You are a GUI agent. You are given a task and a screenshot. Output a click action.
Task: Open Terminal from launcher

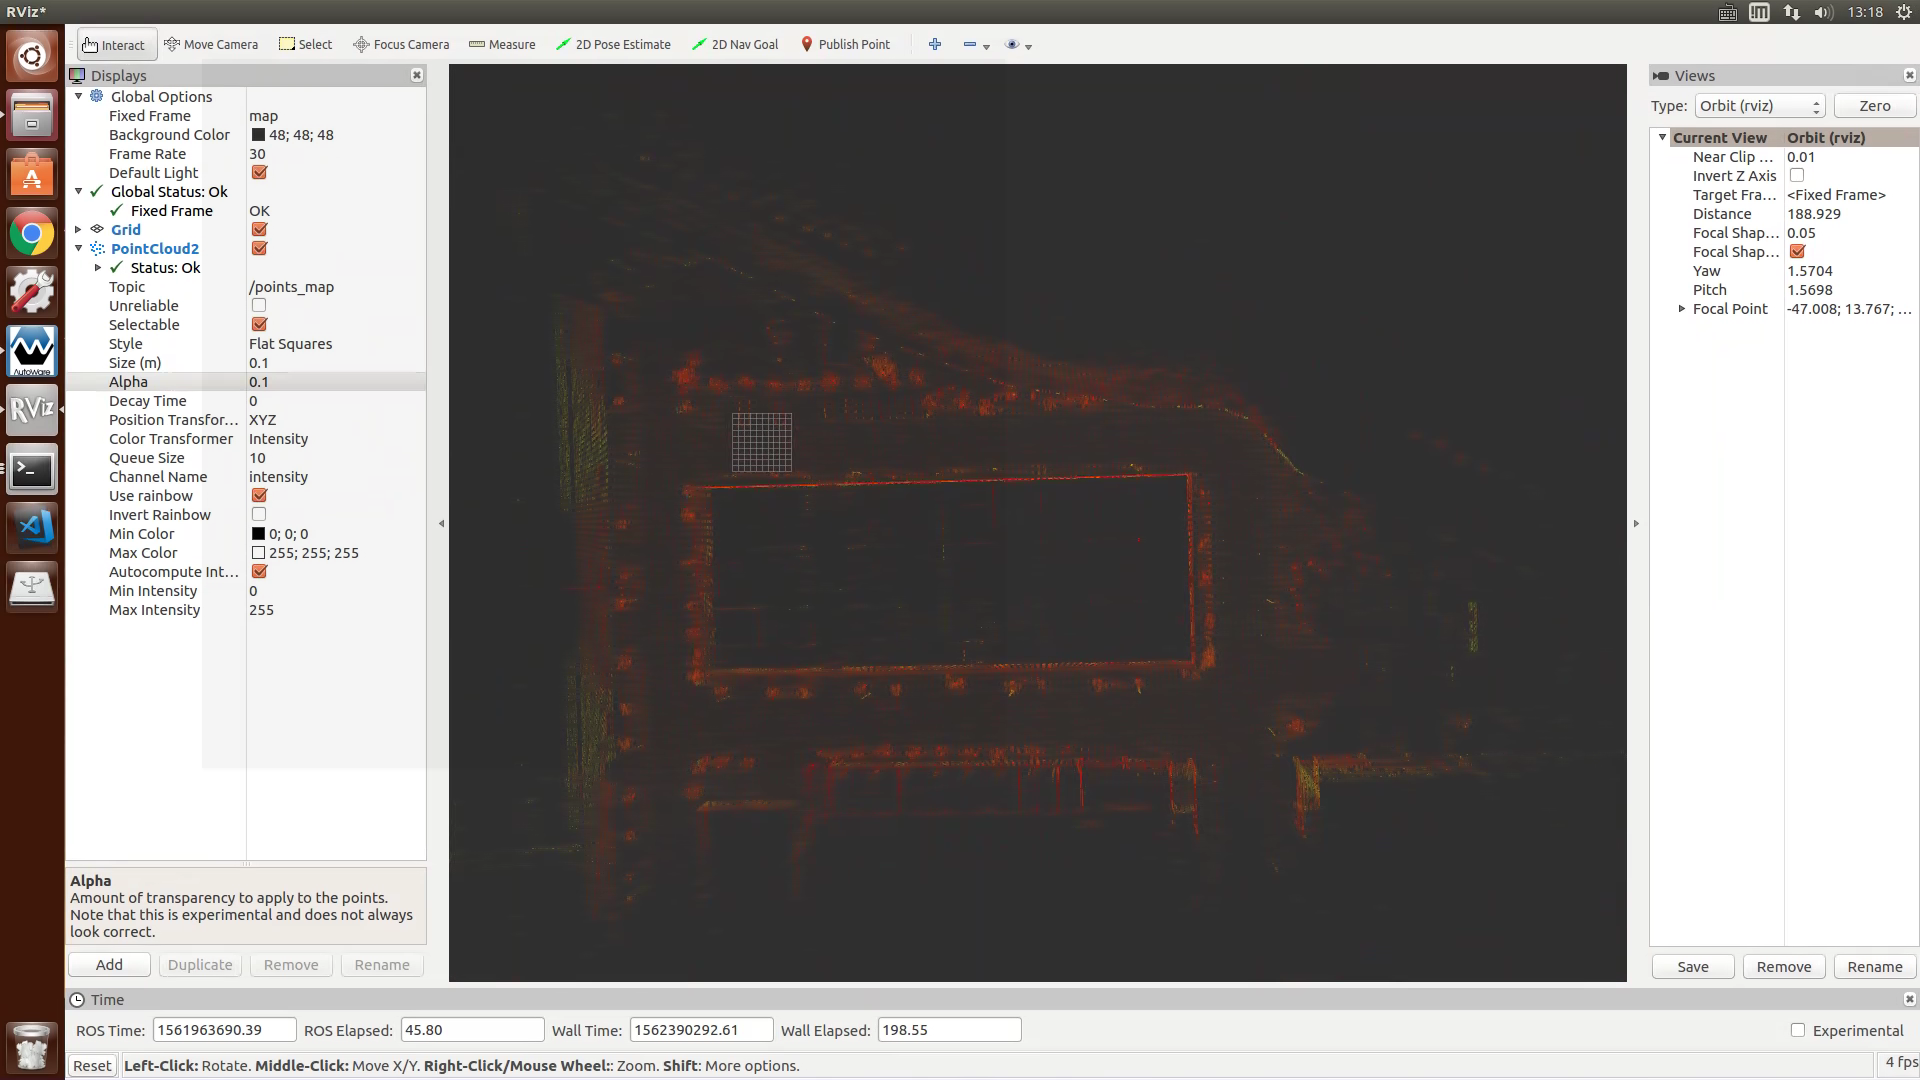tap(32, 469)
